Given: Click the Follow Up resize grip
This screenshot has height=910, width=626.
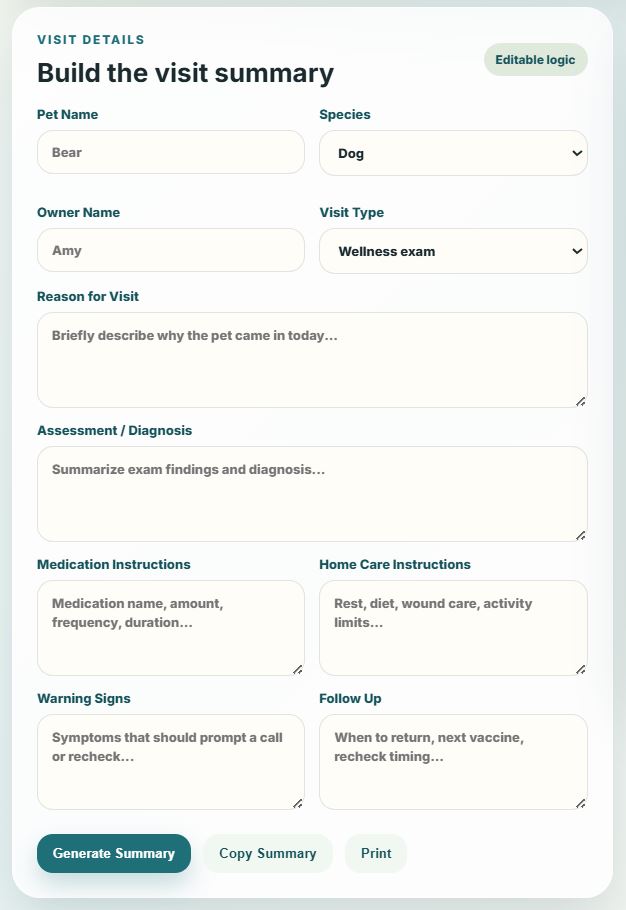Looking at the screenshot, I should pos(580,803).
